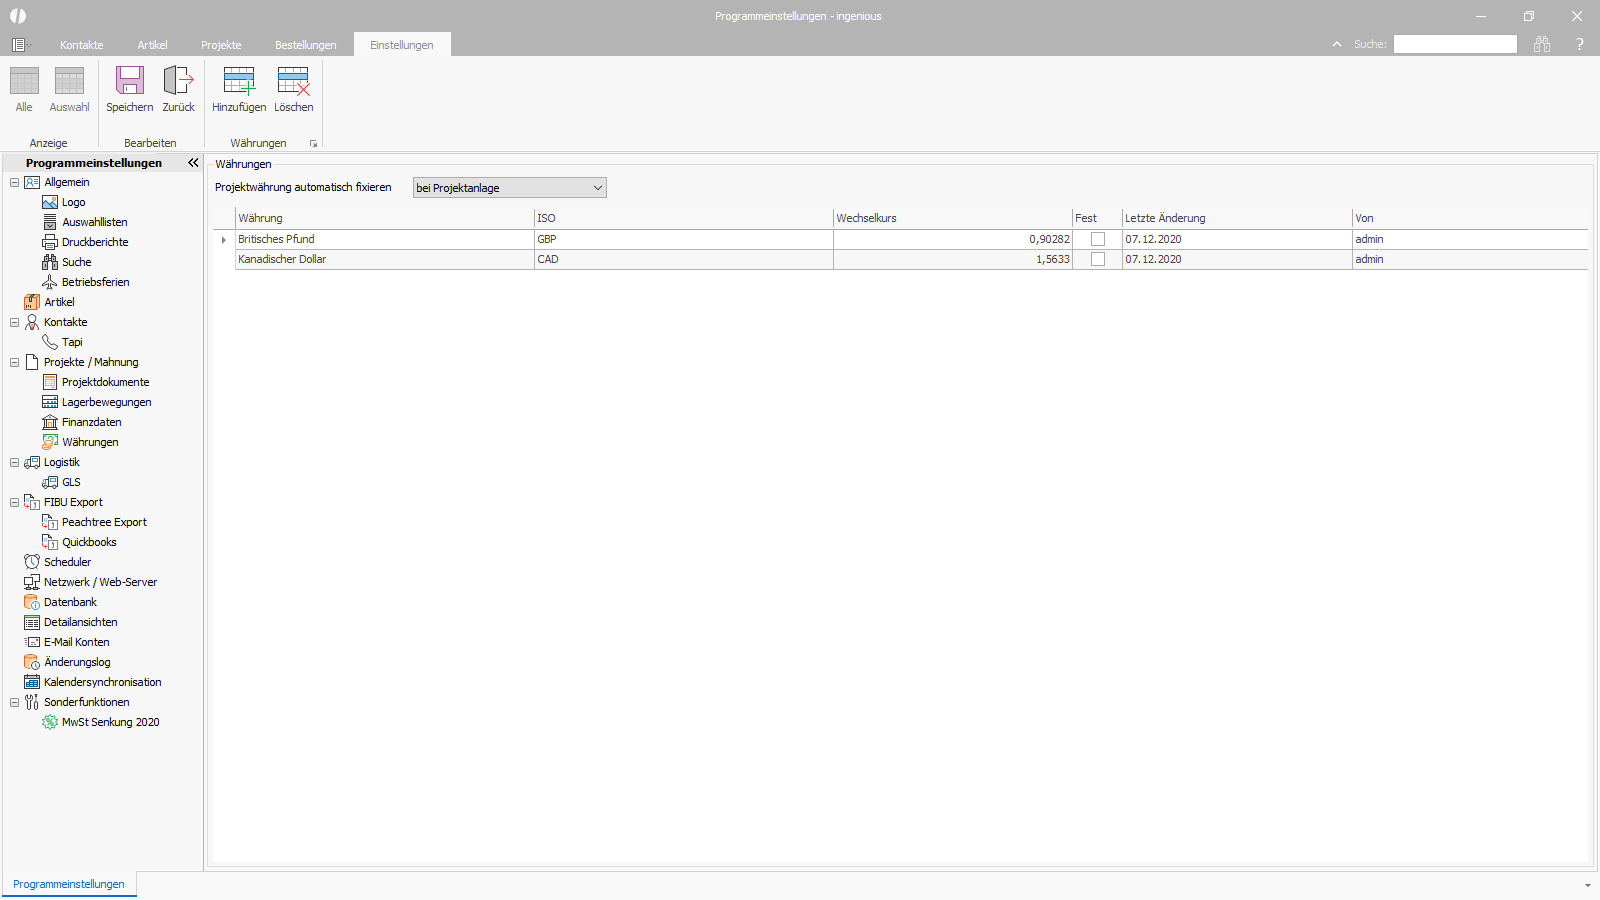Open Druckberichte settings
The height and width of the screenshot is (900, 1600).
(95, 242)
